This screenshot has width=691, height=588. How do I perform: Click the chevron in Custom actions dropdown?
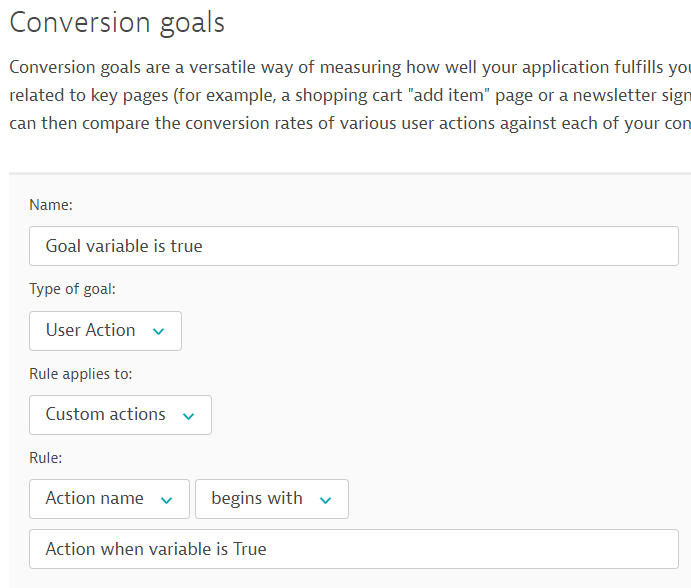188,415
